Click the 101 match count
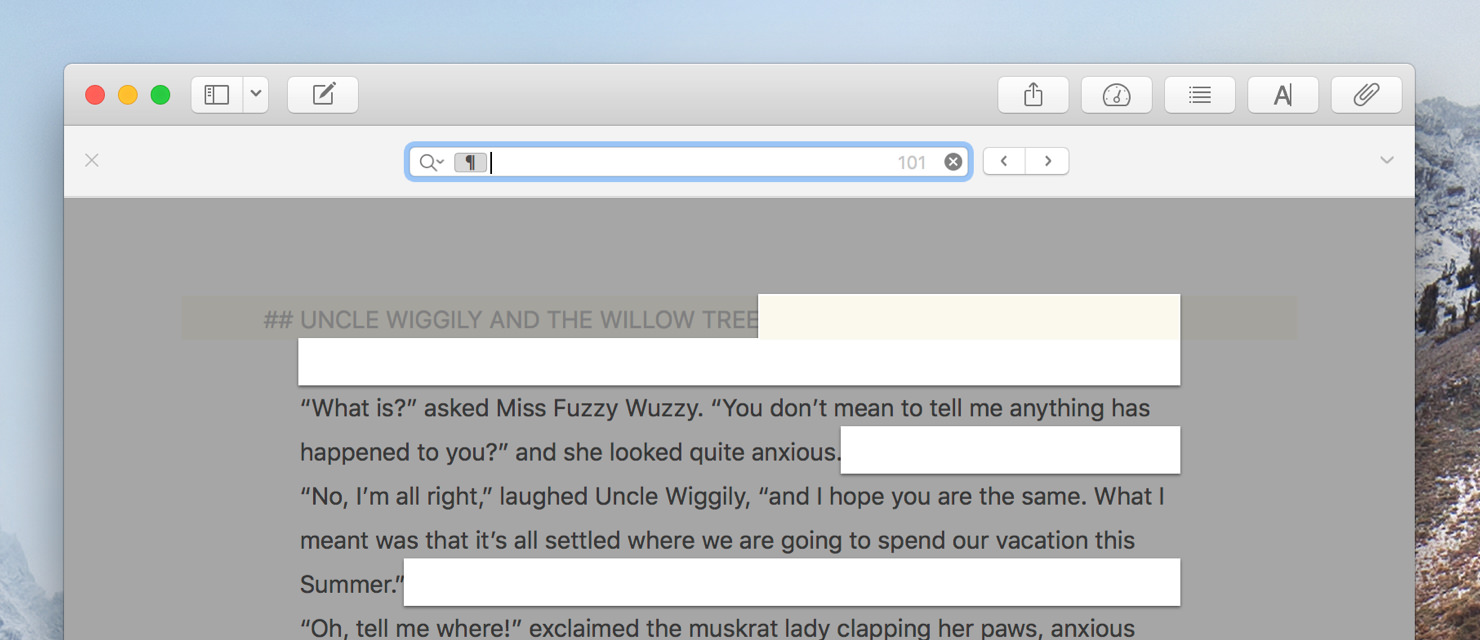The image size is (1480, 640). 912,162
